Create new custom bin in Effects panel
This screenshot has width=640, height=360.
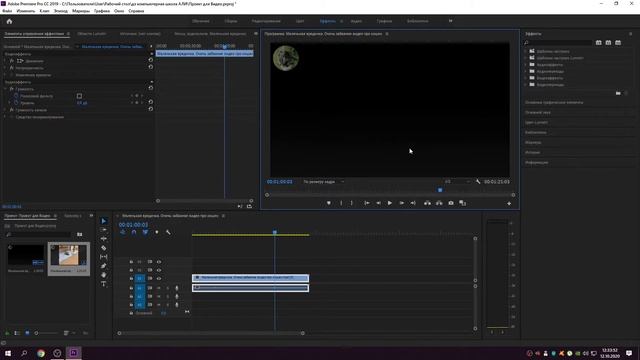[618, 93]
